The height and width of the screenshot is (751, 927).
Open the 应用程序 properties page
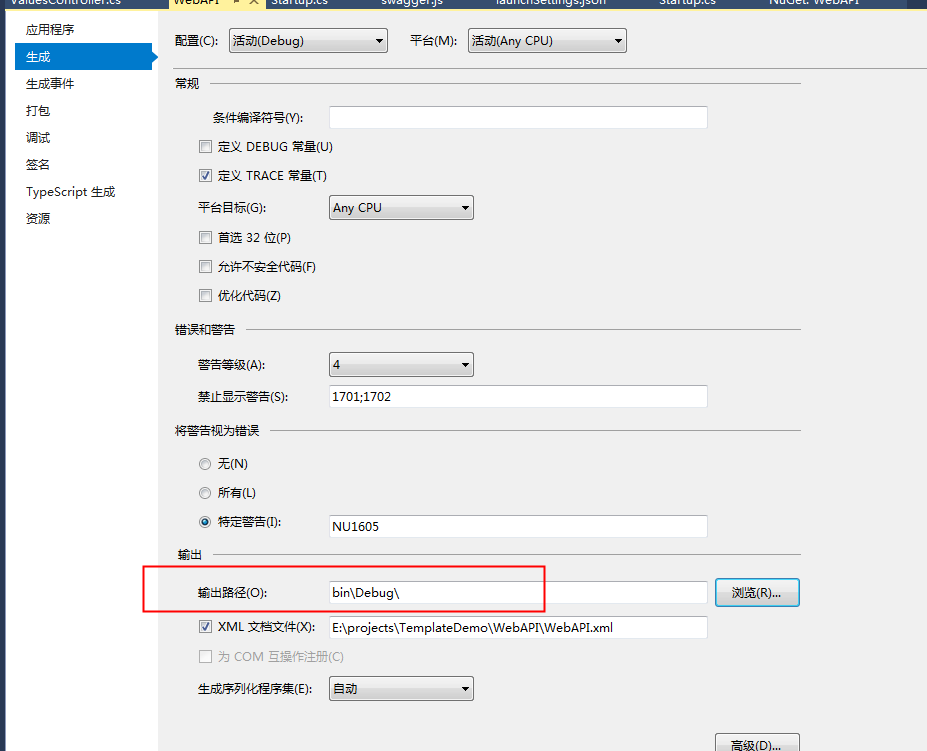(50, 30)
